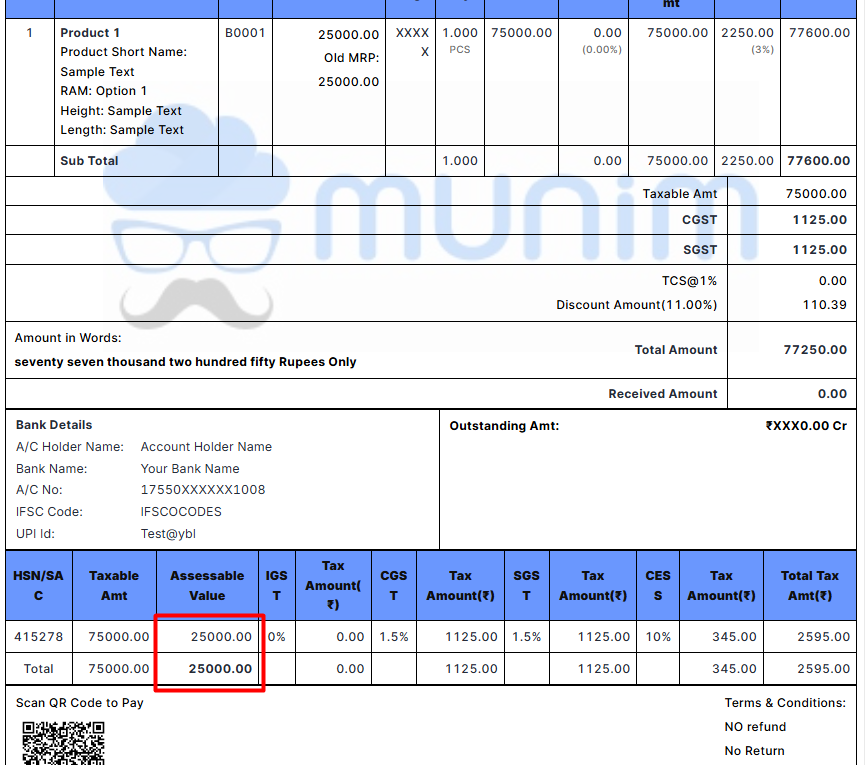This screenshot has height=765, width=865.
Task: Click HSN code 415278 in tax table
Action: pos(39,636)
